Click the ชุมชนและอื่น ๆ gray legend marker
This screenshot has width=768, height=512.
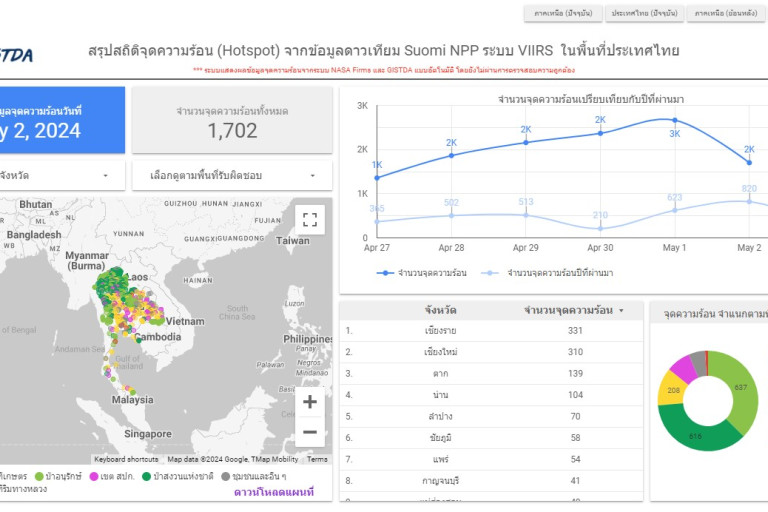[225, 477]
